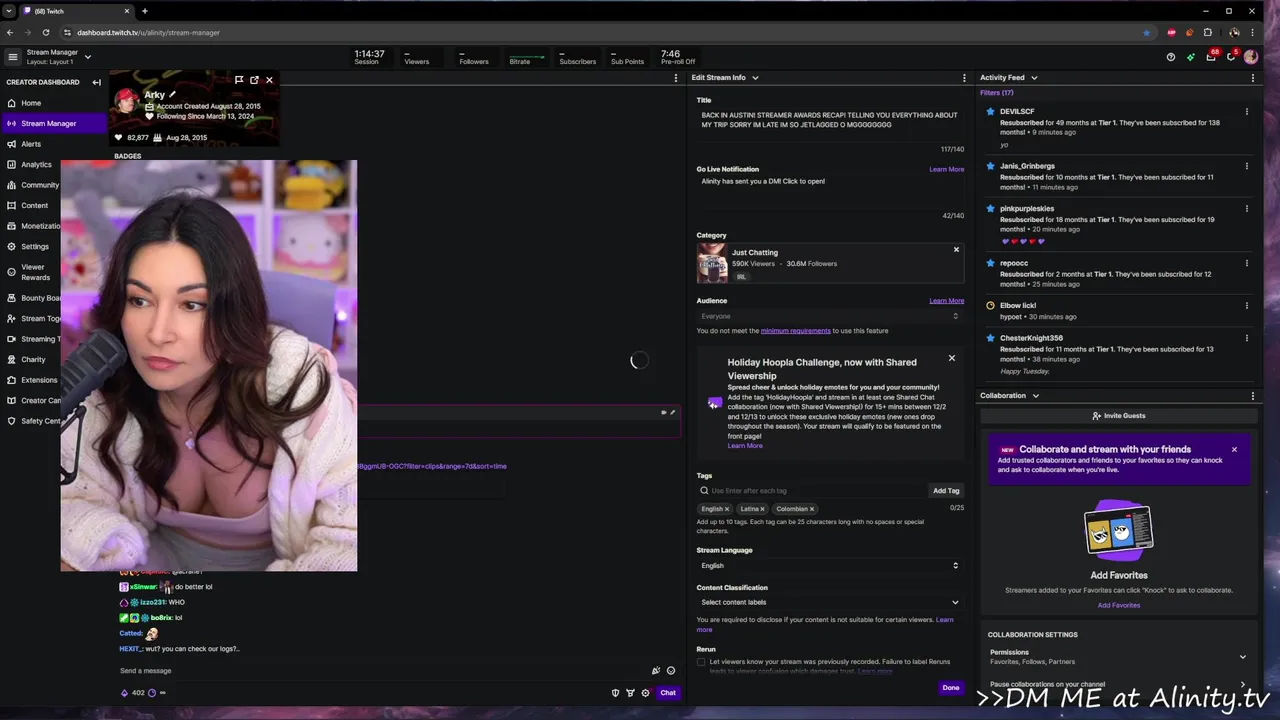Open Edit Stream Info panel options menu
The image size is (1280, 720).
965,78
